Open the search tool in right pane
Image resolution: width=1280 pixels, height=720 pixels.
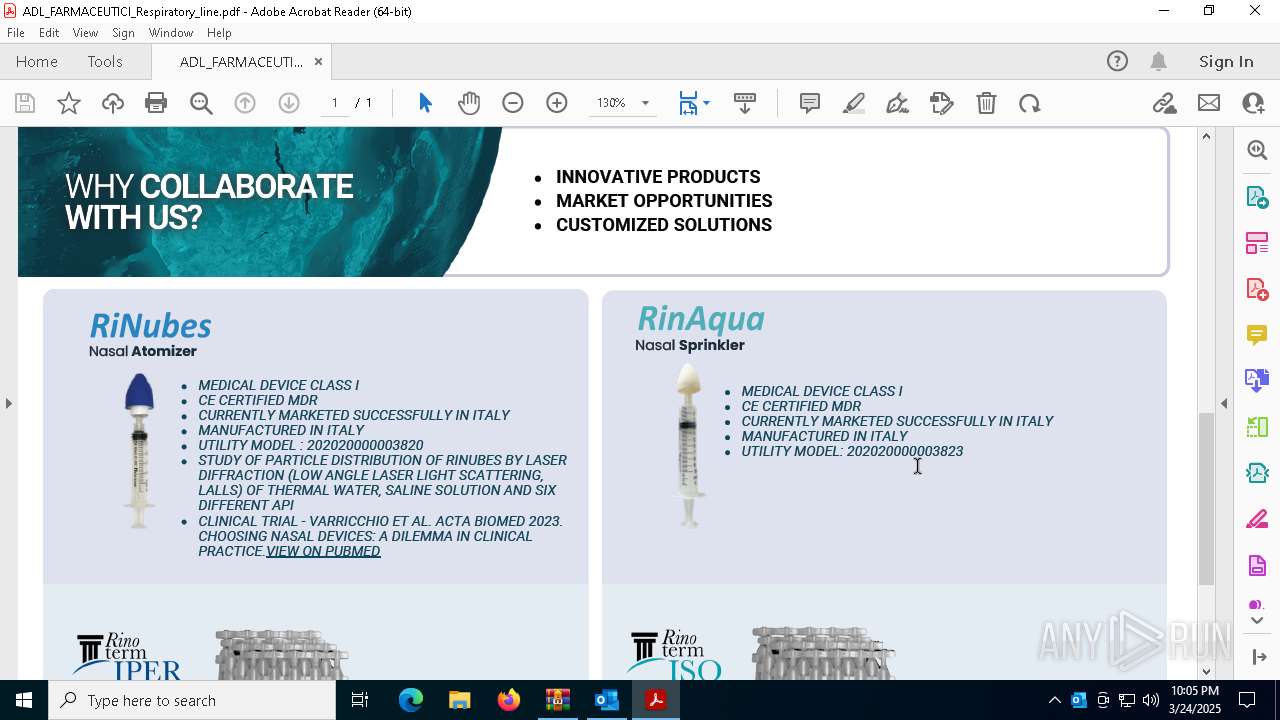tap(1257, 150)
